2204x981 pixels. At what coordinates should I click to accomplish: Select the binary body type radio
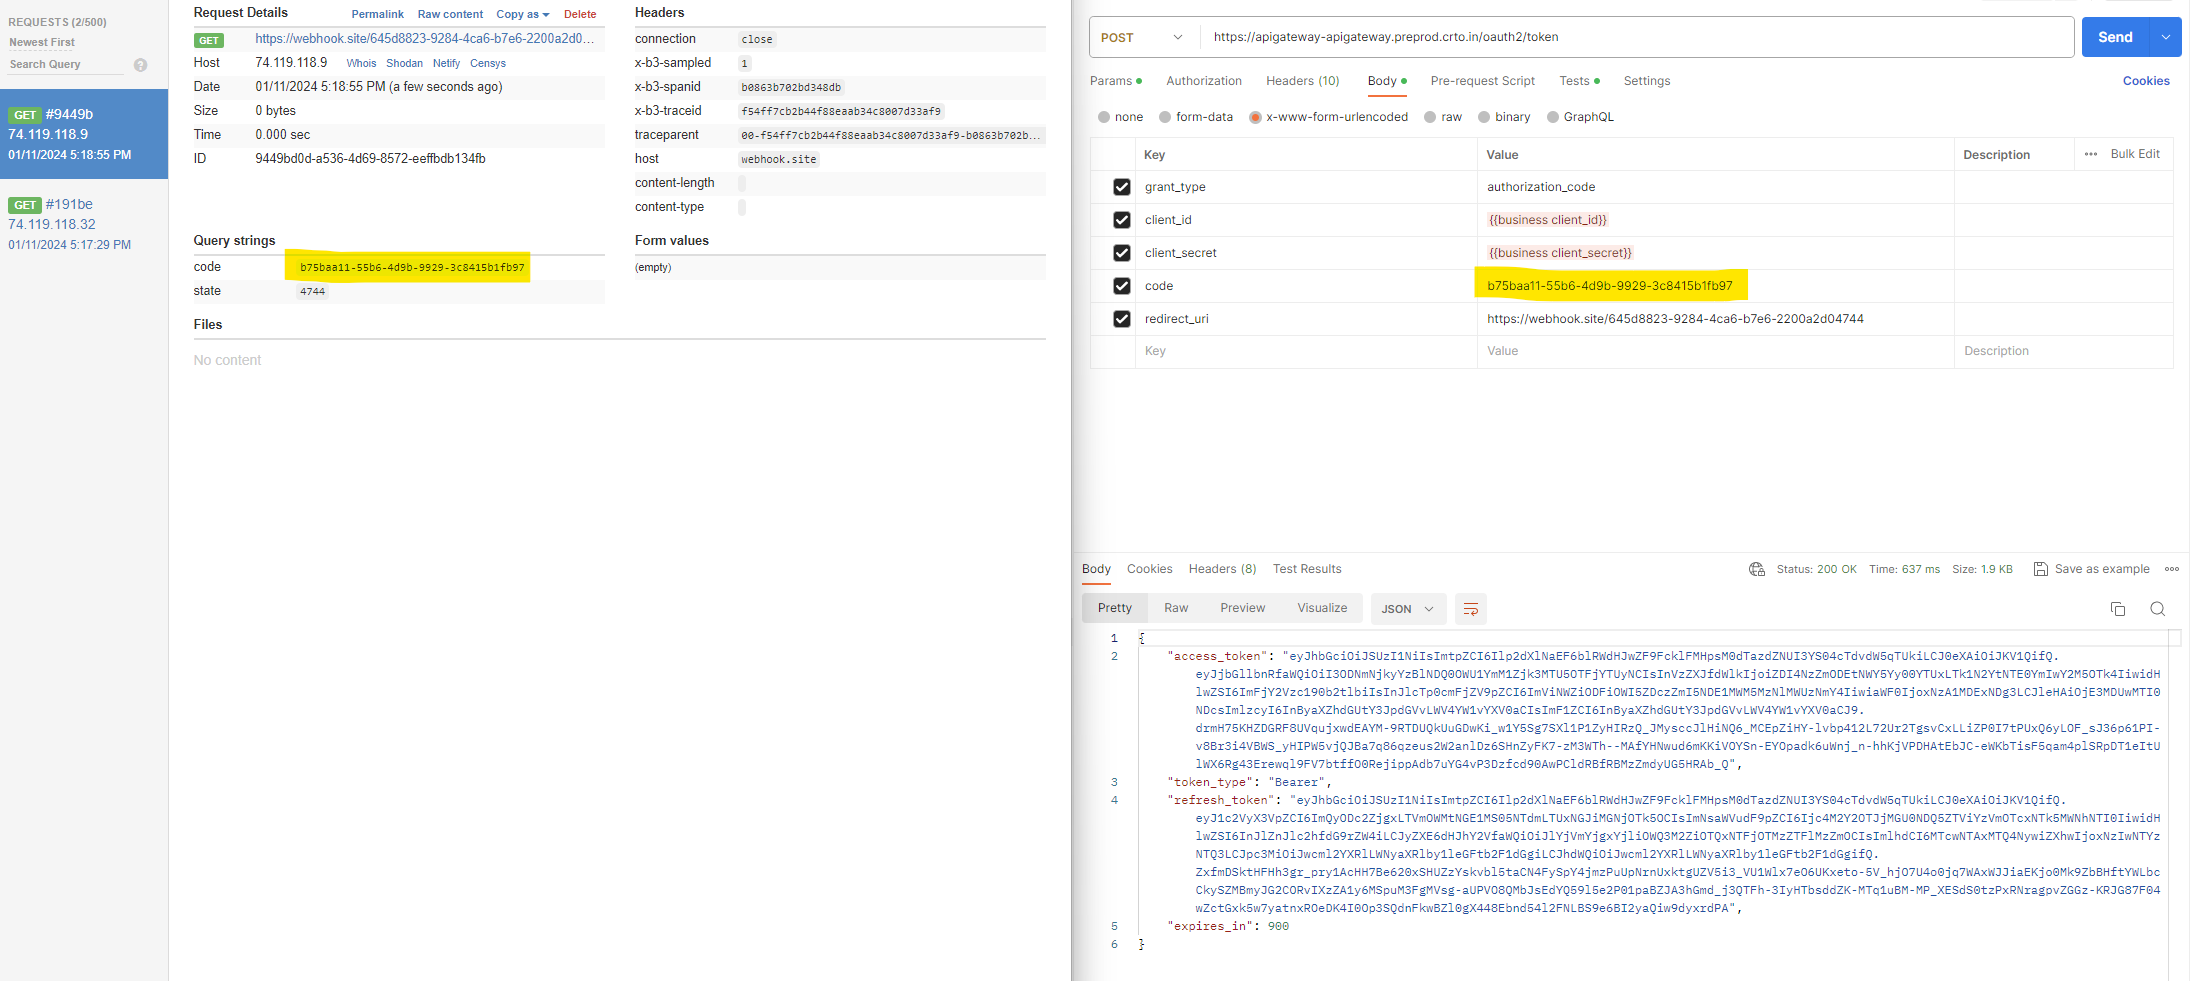[1484, 117]
